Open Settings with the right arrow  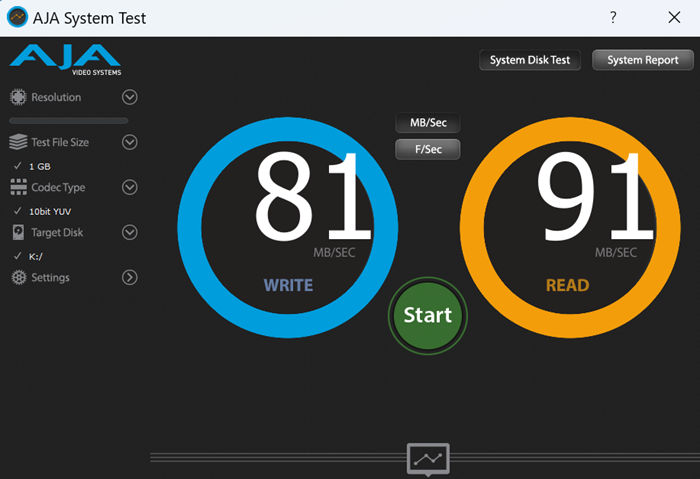[x=129, y=277]
